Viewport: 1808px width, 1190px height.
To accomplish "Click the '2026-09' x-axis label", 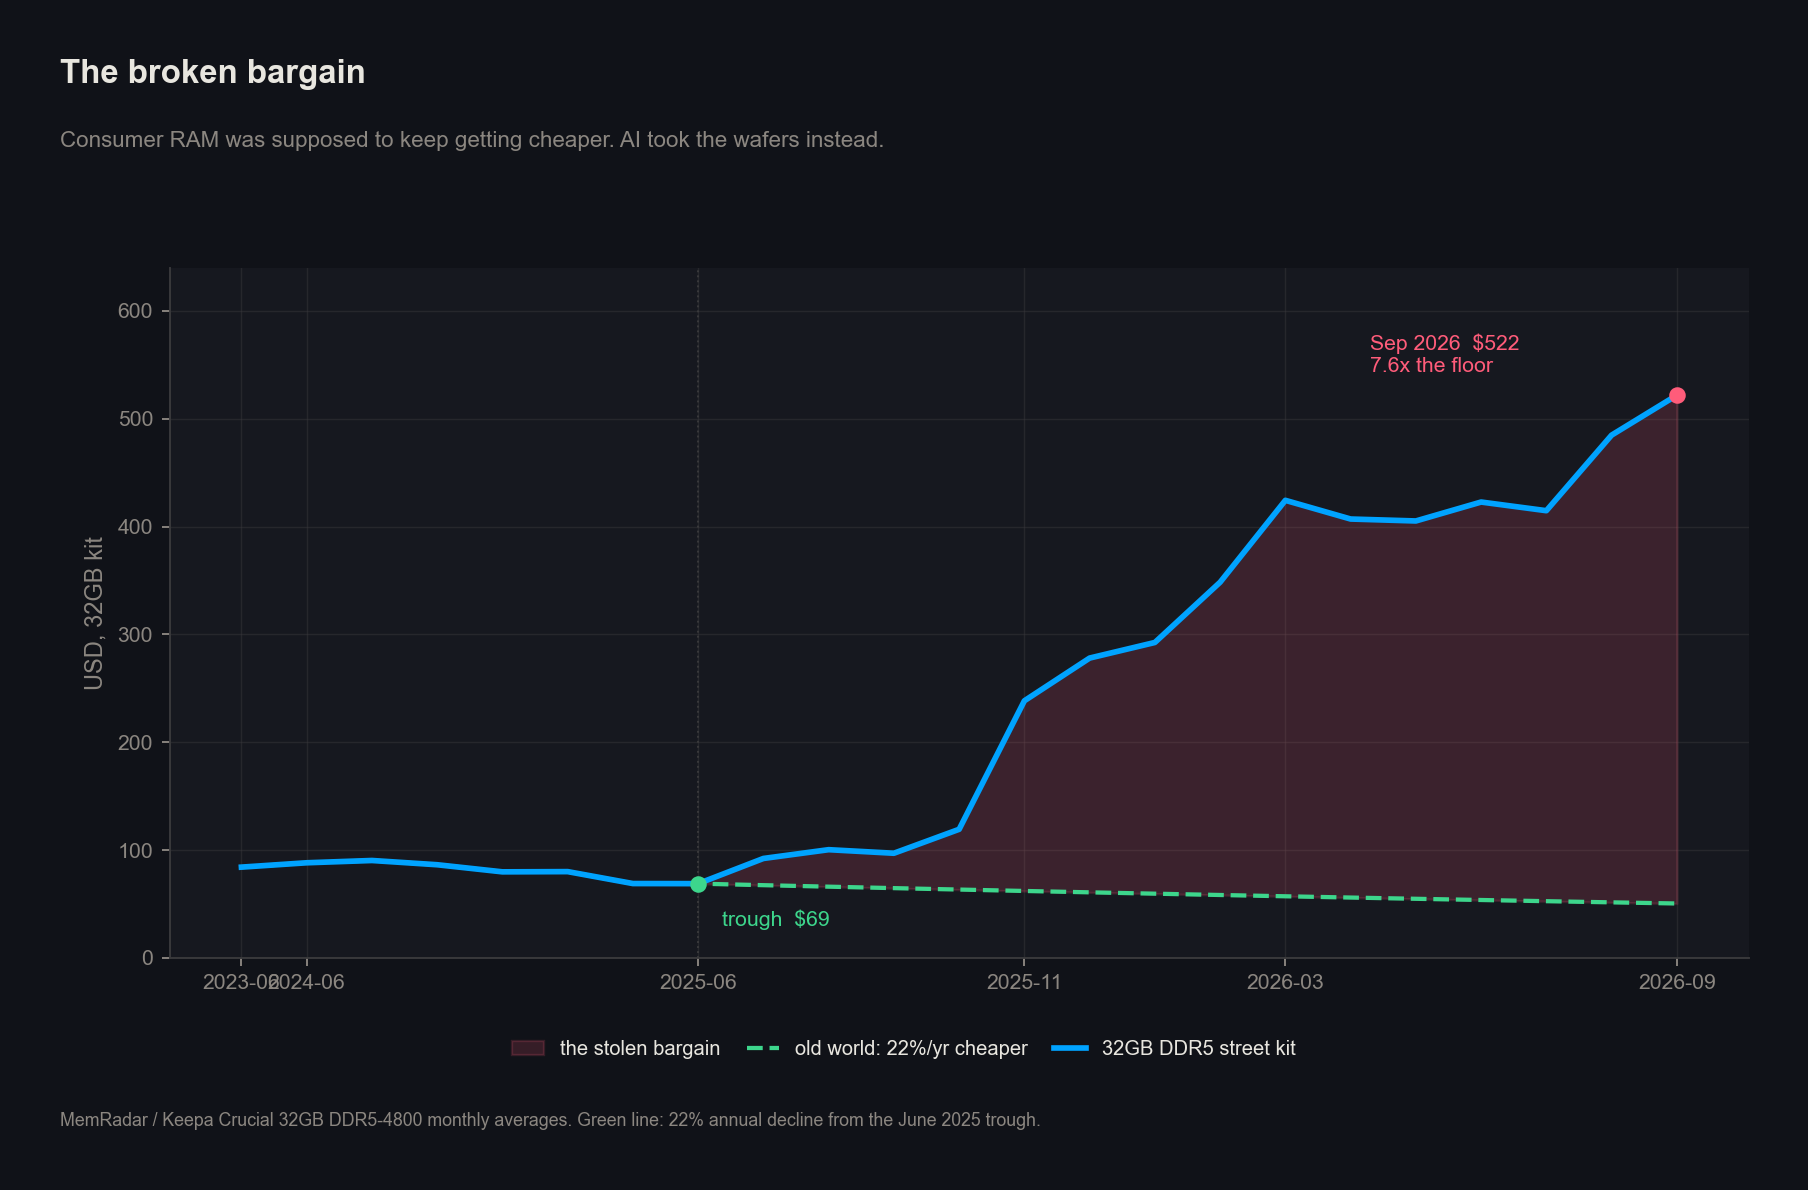I will tap(1677, 982).
